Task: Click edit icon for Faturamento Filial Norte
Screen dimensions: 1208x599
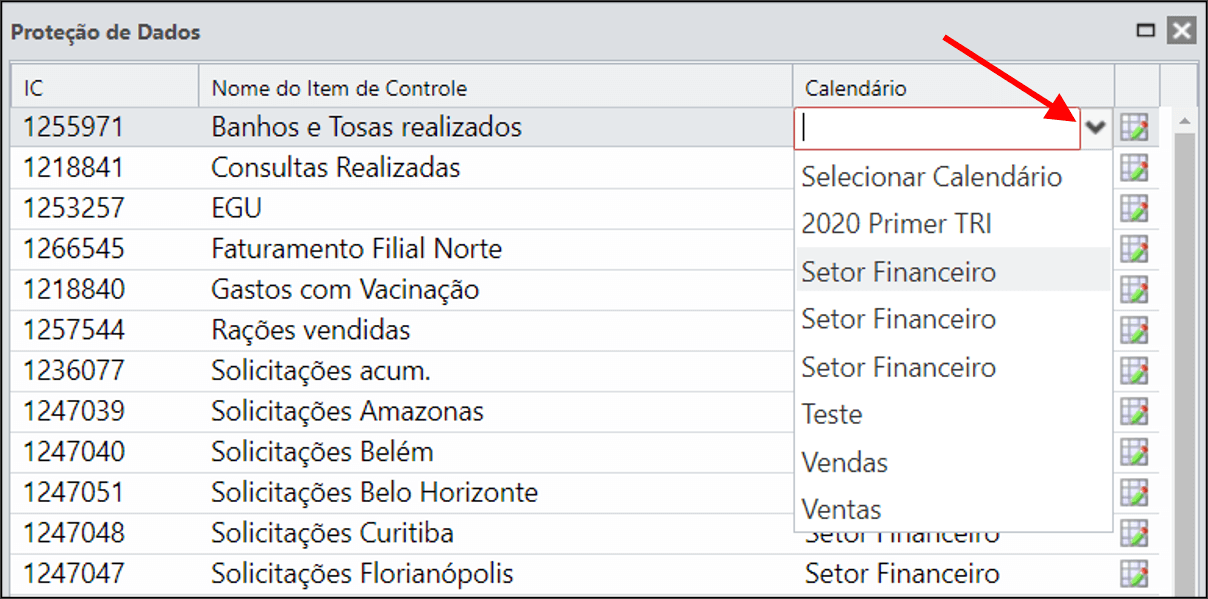Action: pyautogui.click(x=1134, y=249)
